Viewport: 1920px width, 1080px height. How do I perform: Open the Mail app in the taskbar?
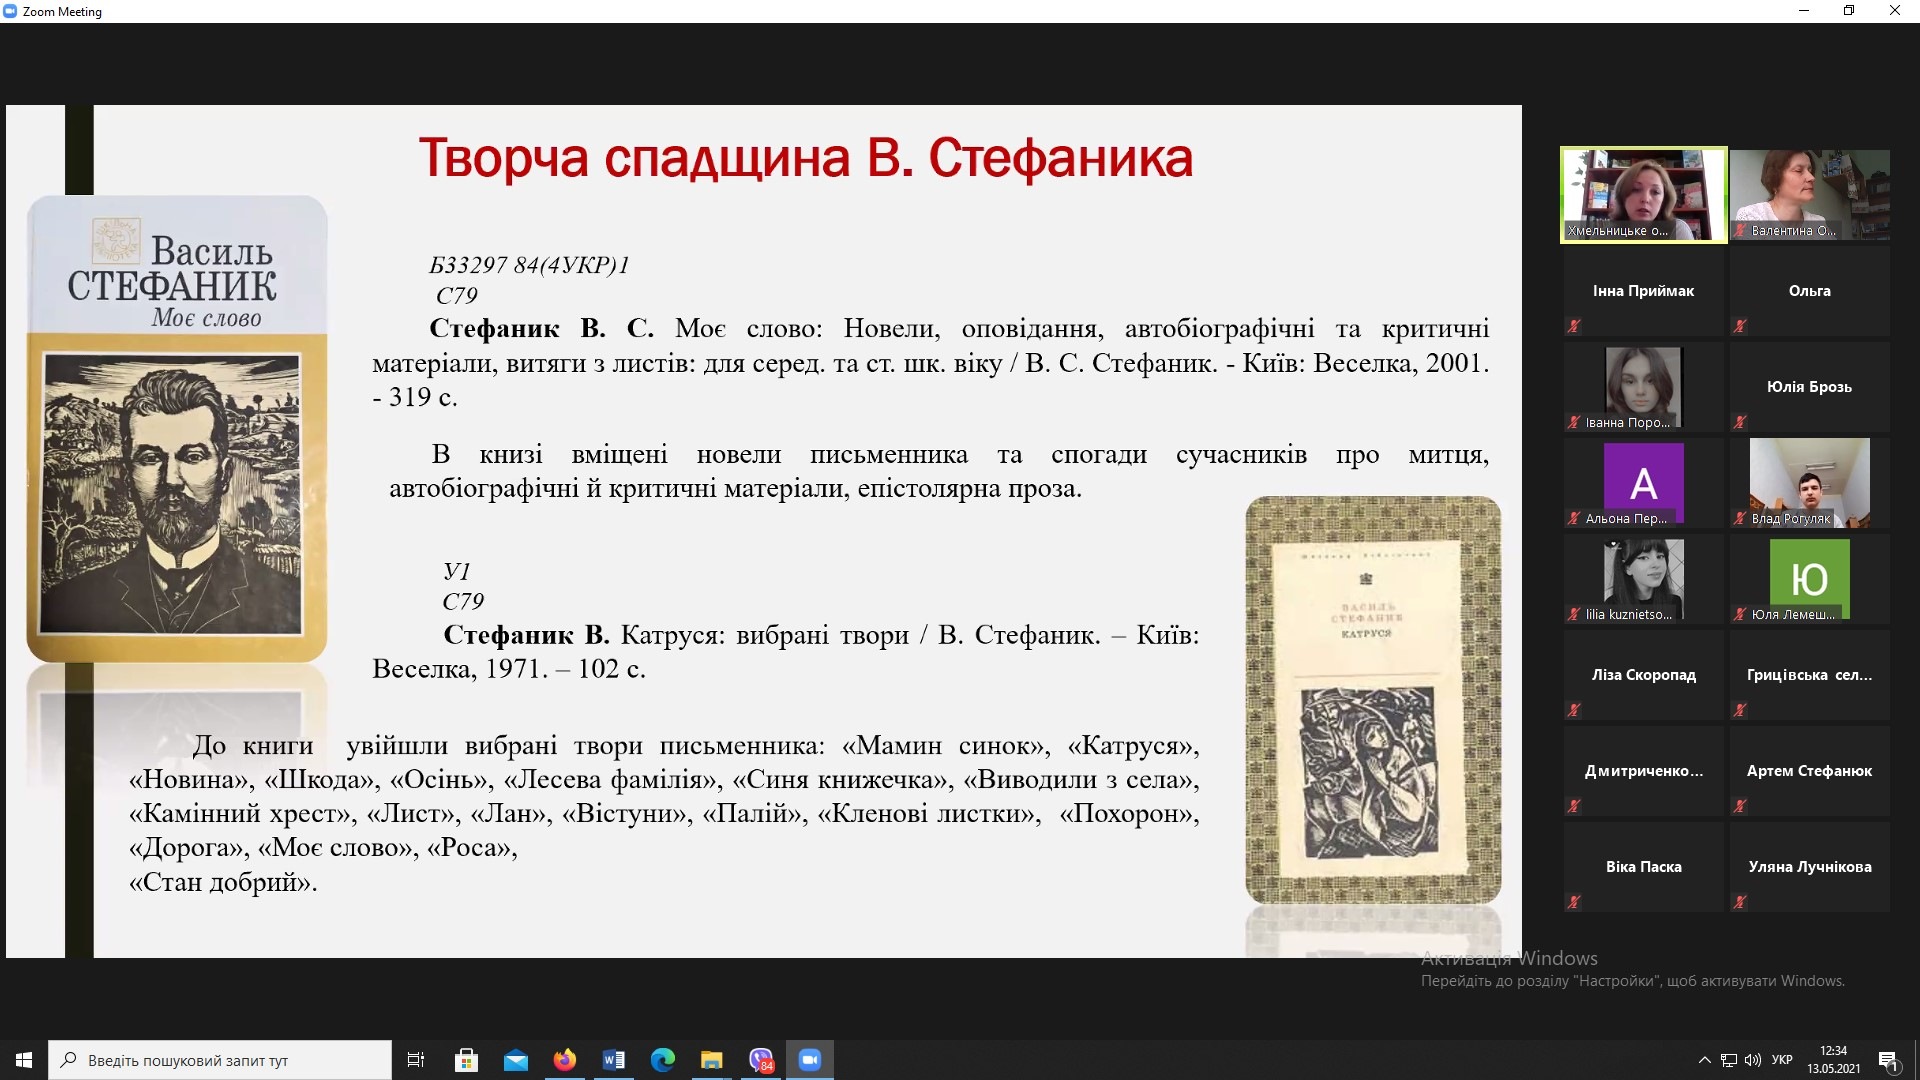(515, 1060)
